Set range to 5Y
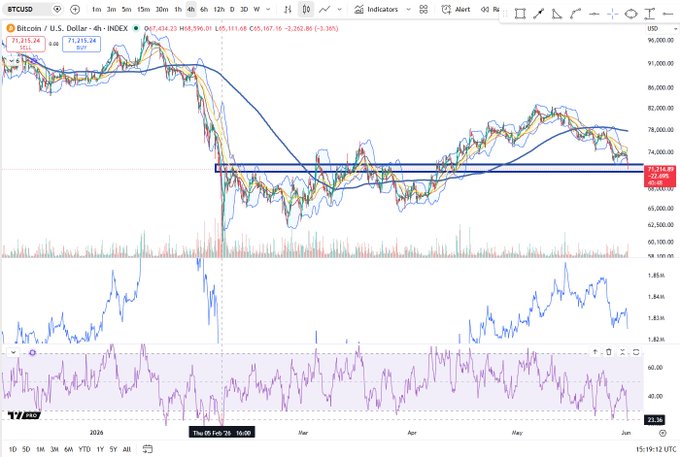The height and width of the screenshot is (457, 680). [x=113, y=449]
